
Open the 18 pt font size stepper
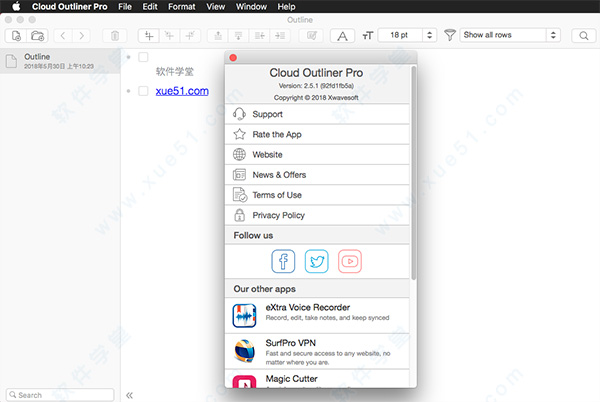pyautogui.click(x=429, y=35)
